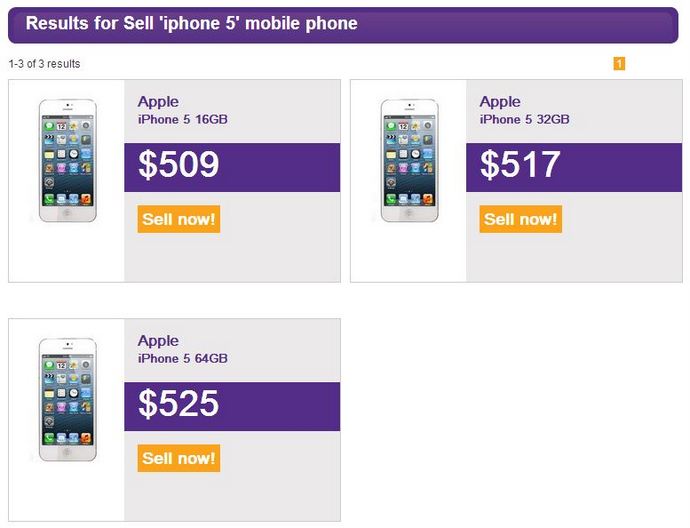Open the iPhone 5 64GB title link
Image resolution: width=690 pixels, height=528 pixels.
183,358
